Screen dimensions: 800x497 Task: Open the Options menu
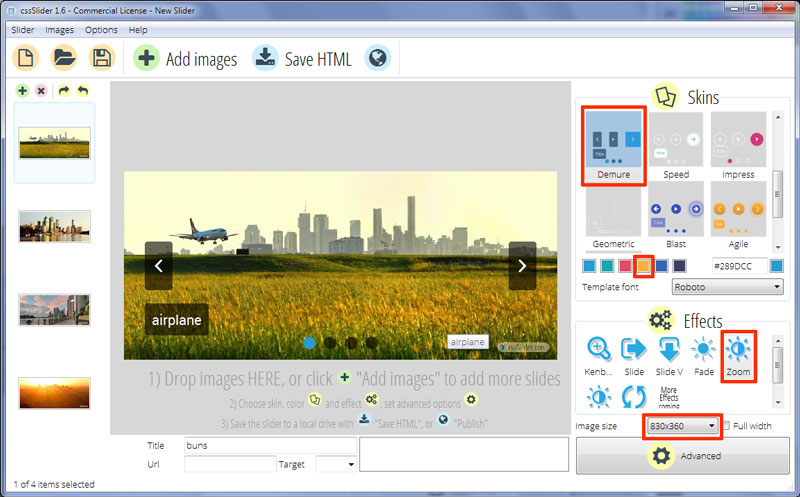101,30
